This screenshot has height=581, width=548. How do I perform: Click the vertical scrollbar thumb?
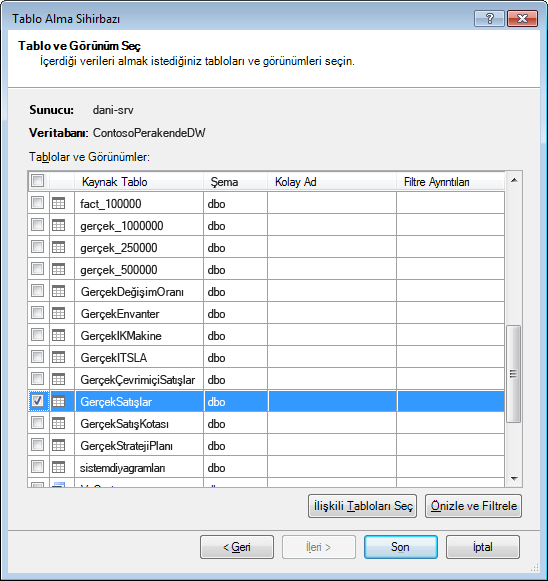[514, 374]
